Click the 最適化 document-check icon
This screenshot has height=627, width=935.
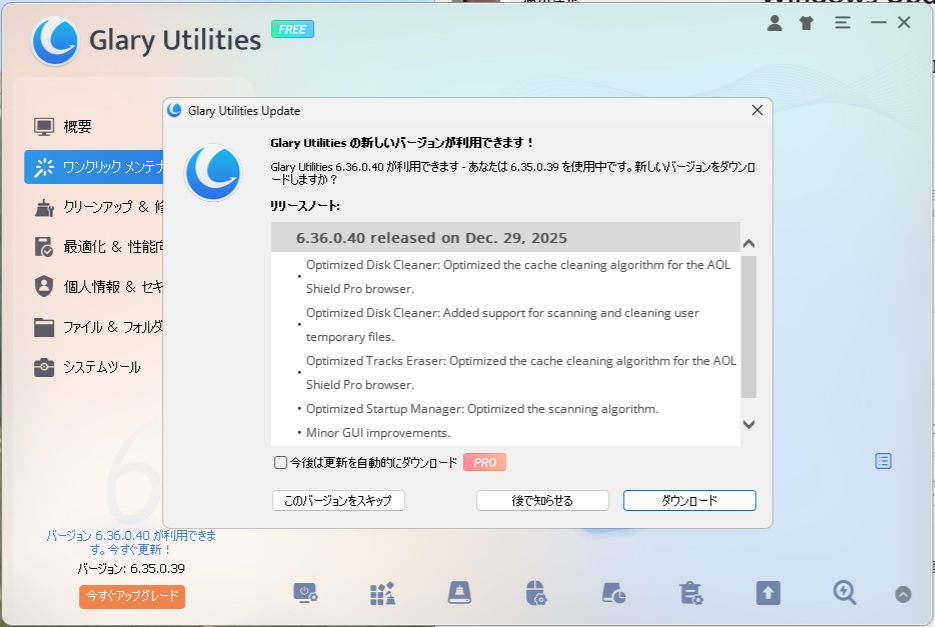(44, 246)
